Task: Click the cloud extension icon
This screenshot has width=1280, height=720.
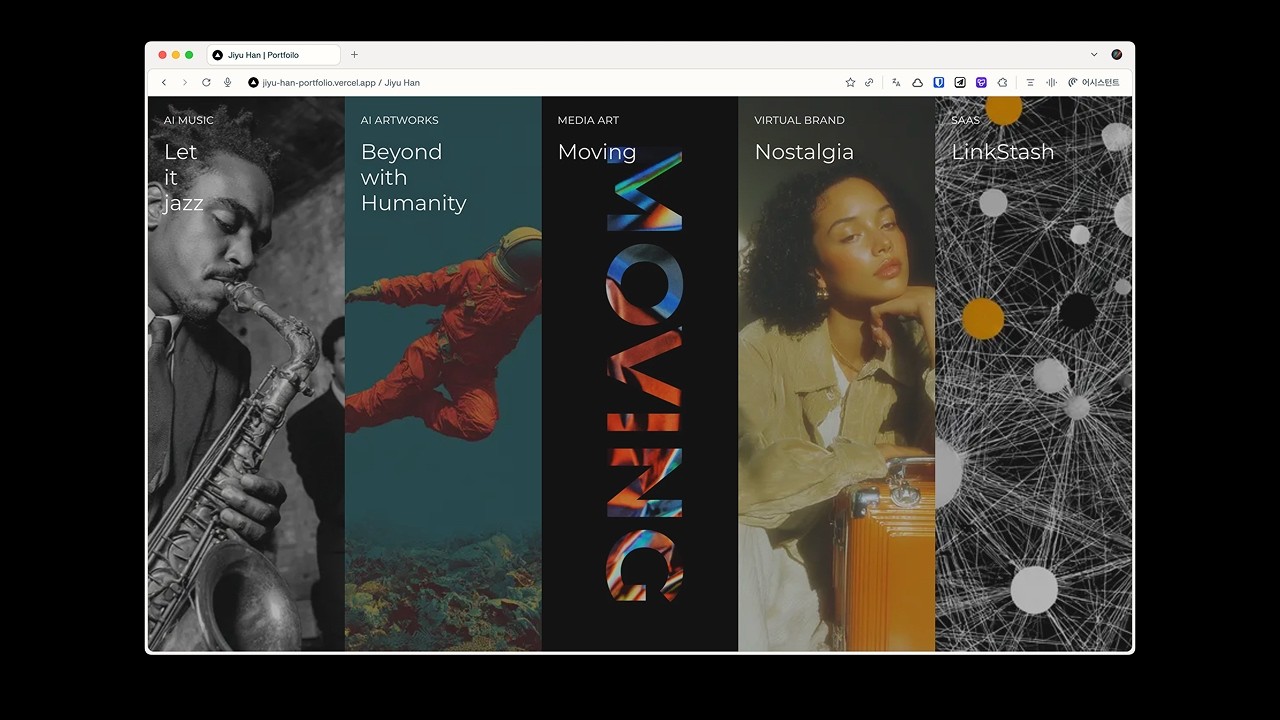Action: 917,83
